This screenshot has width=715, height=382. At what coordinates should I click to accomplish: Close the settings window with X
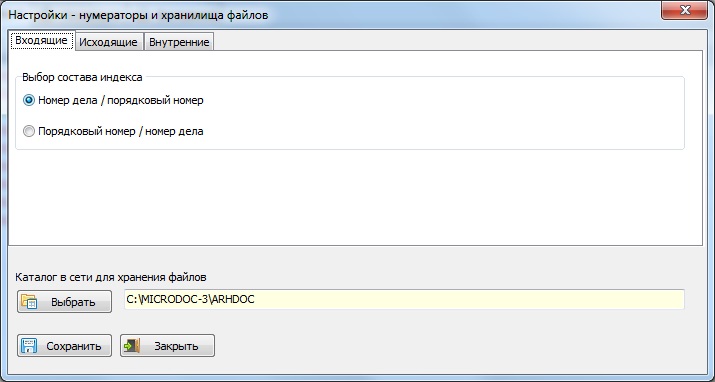pyautogui.click(x=684, y=10)
